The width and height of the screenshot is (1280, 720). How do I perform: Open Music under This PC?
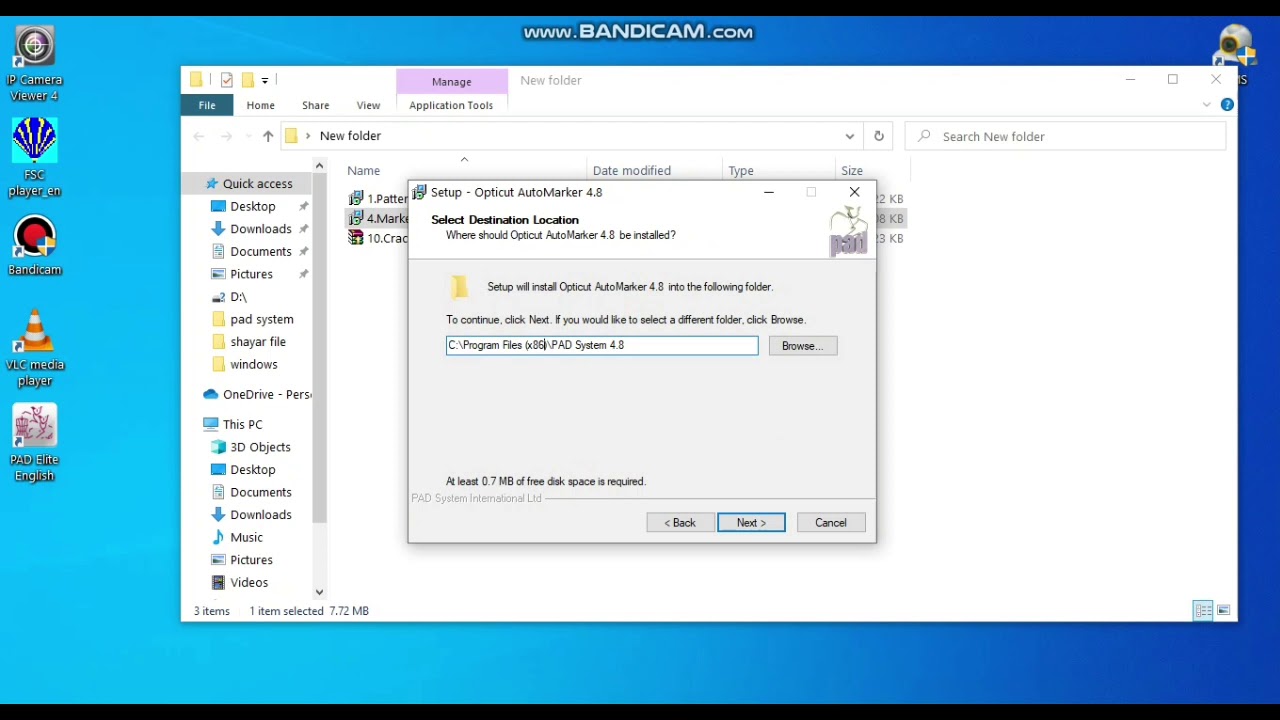tap(246, 537)
